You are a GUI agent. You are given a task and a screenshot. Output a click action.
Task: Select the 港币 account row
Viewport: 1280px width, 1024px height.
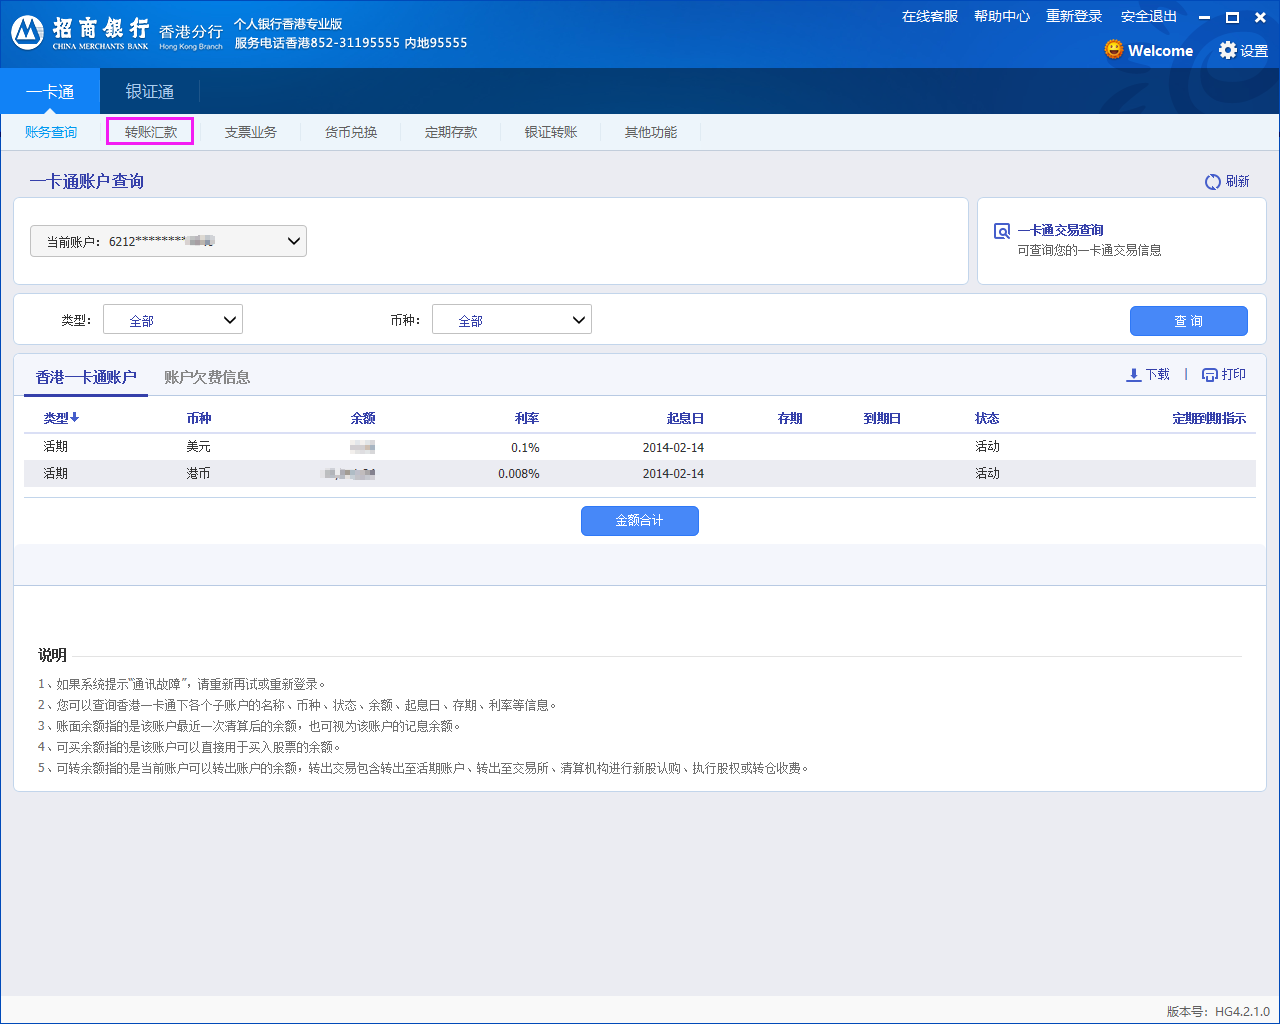tap(640, 474)
